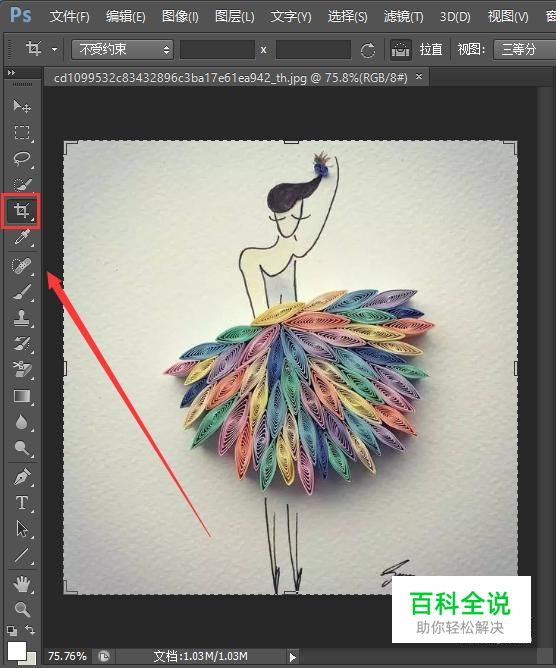
Task: Select the Zoom tool
Action: pos(22,610)
